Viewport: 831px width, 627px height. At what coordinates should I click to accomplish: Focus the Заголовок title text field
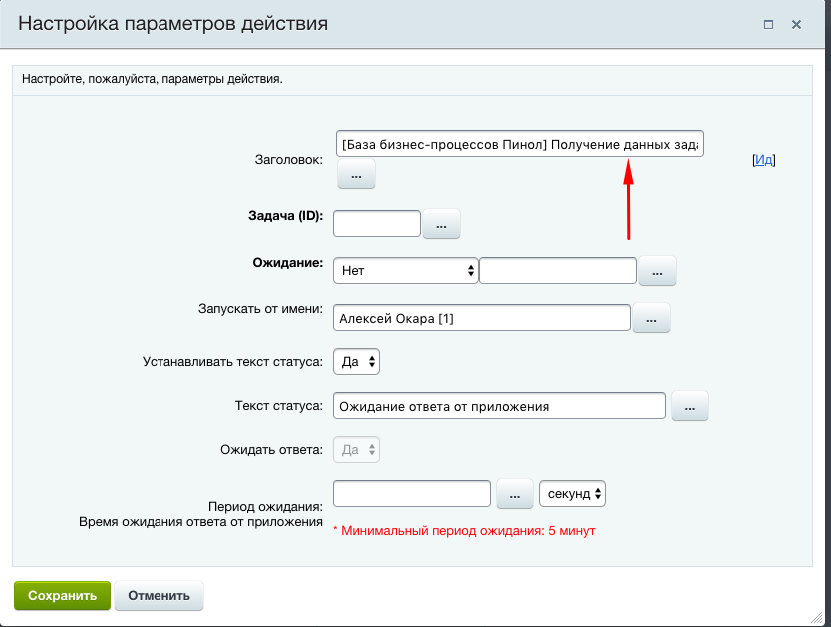[x=519, y=144]
